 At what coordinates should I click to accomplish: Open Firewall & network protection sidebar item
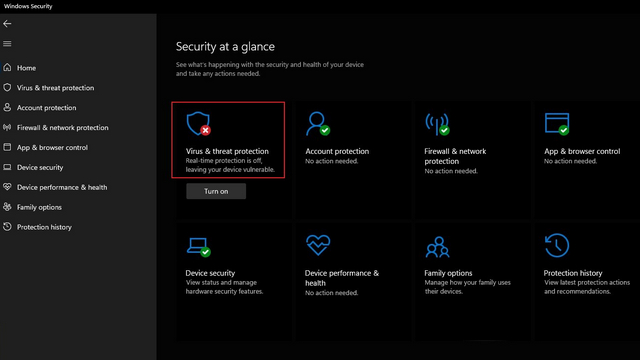[62, 128]
